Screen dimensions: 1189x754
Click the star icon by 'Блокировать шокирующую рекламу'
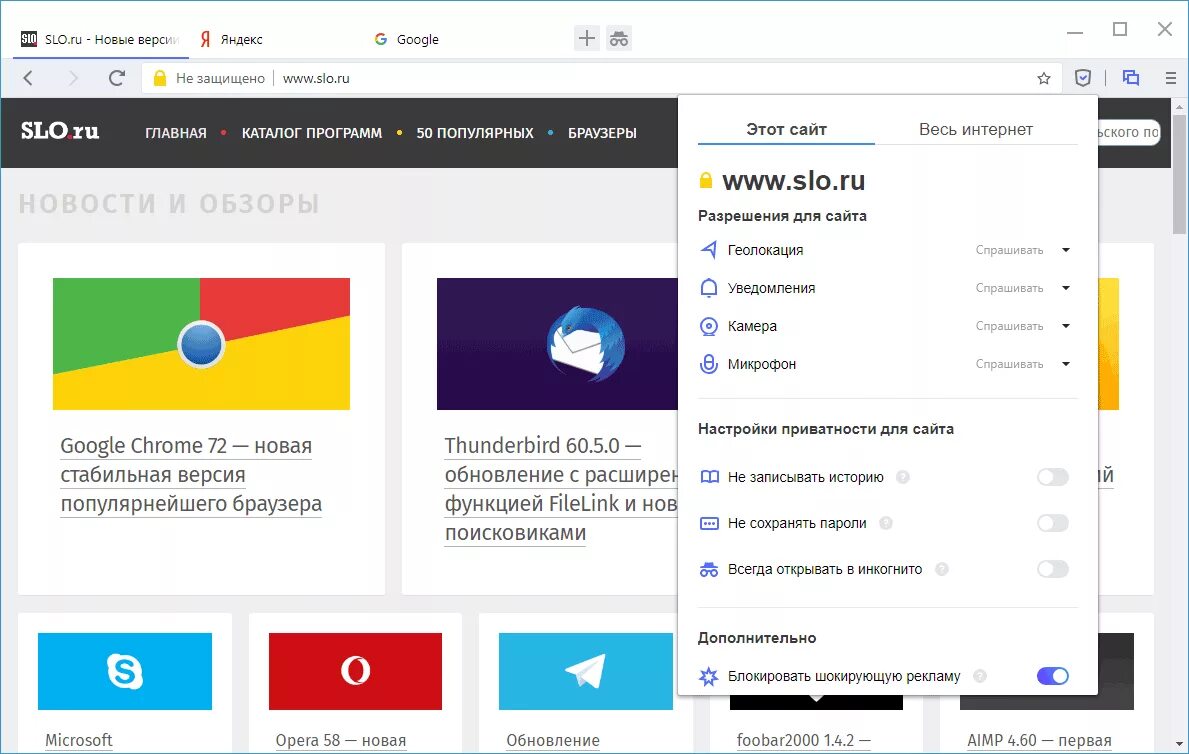[x=708, y=676]
